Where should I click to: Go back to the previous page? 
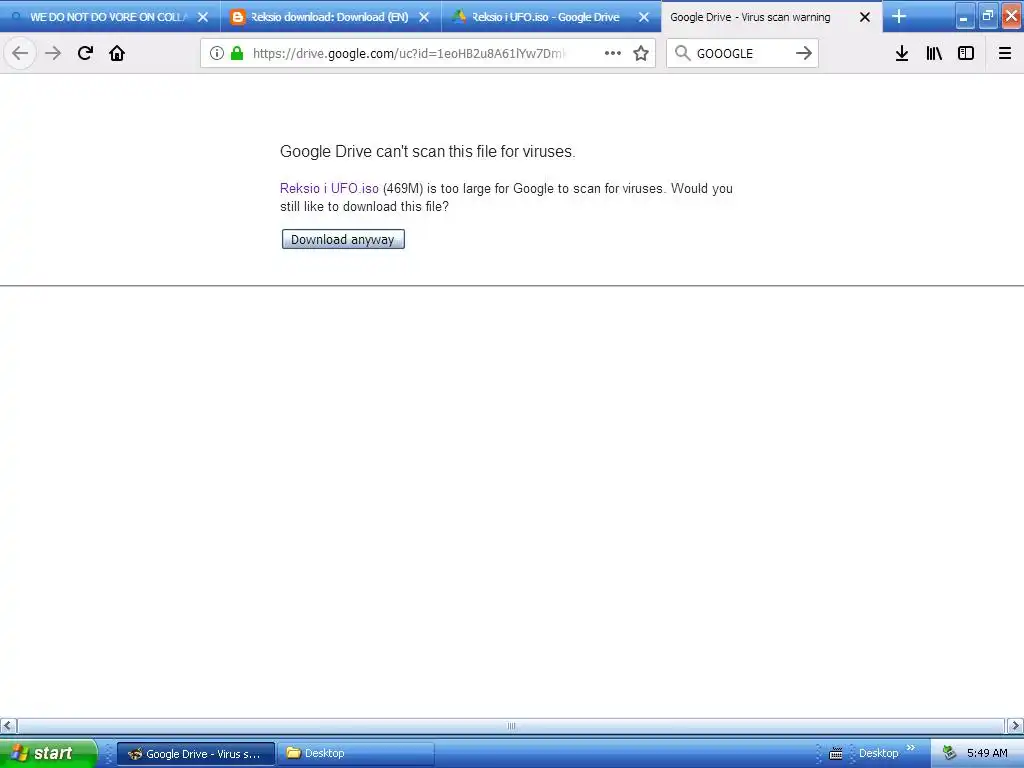[x=20, y=54]
